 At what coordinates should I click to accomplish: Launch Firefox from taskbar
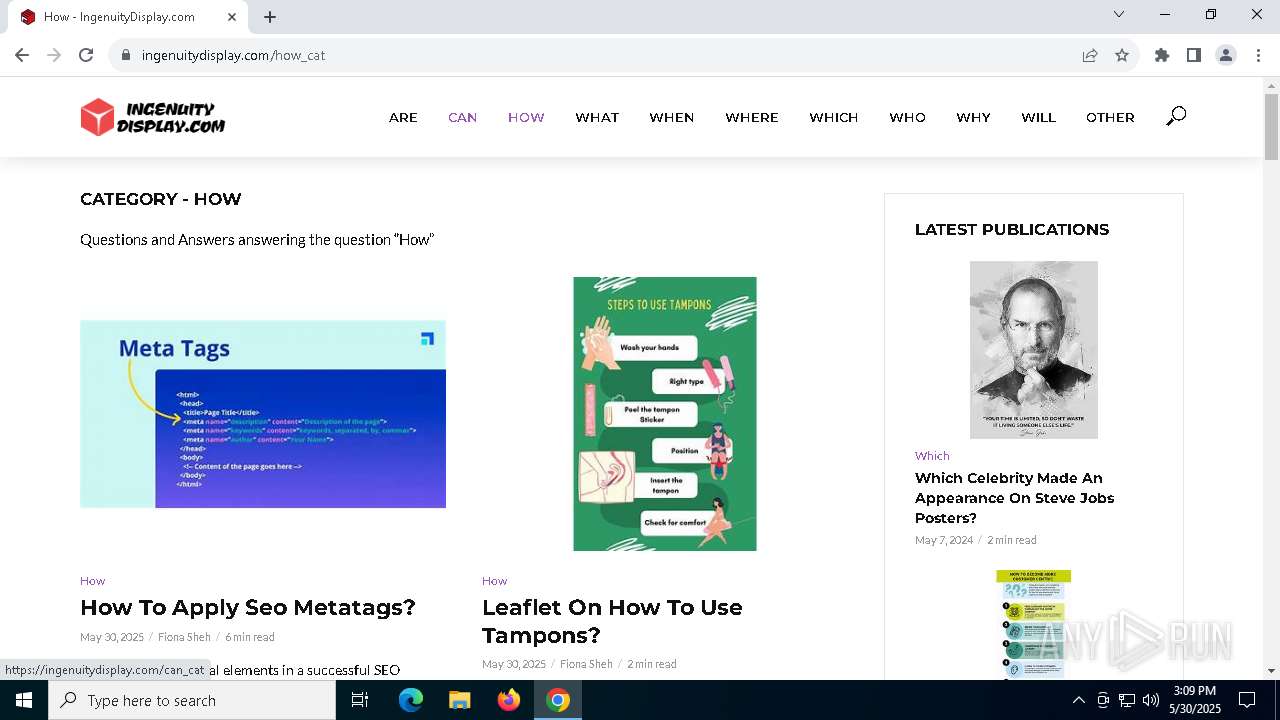509,700
